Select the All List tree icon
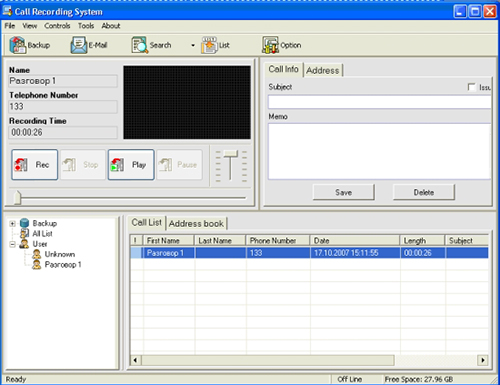Image resolution: width=500 pixels, height=385 pixels. tap(25, 233)
